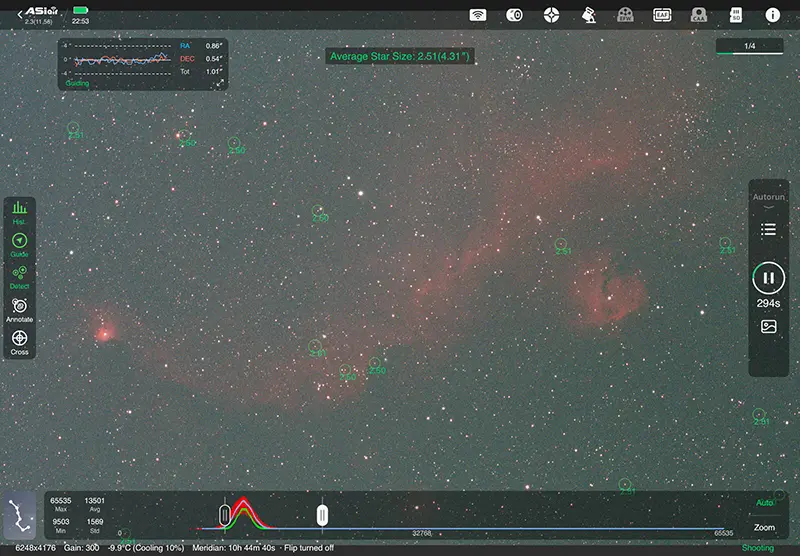Open the sky atlas constellation thumbnail
The width and height of the screenshot is (800, 556).
[20, 516]
